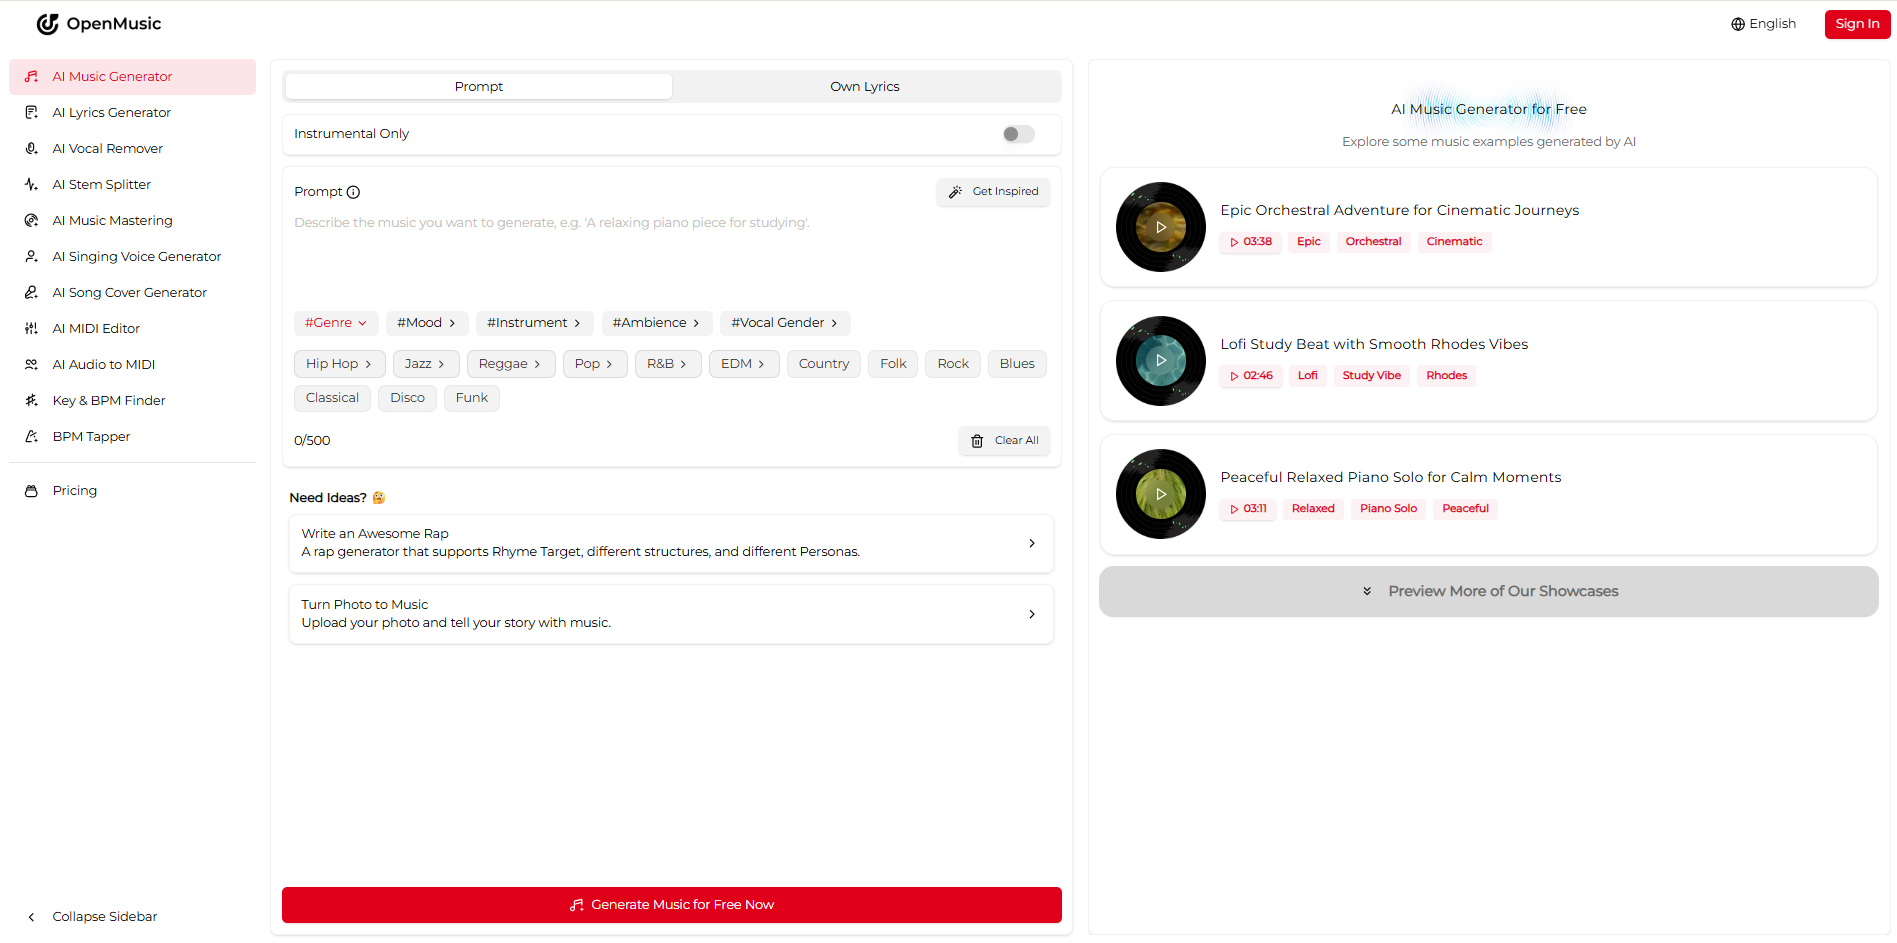
Task: Expand the #Instrument tag category
Action: [x=533, y=323]
